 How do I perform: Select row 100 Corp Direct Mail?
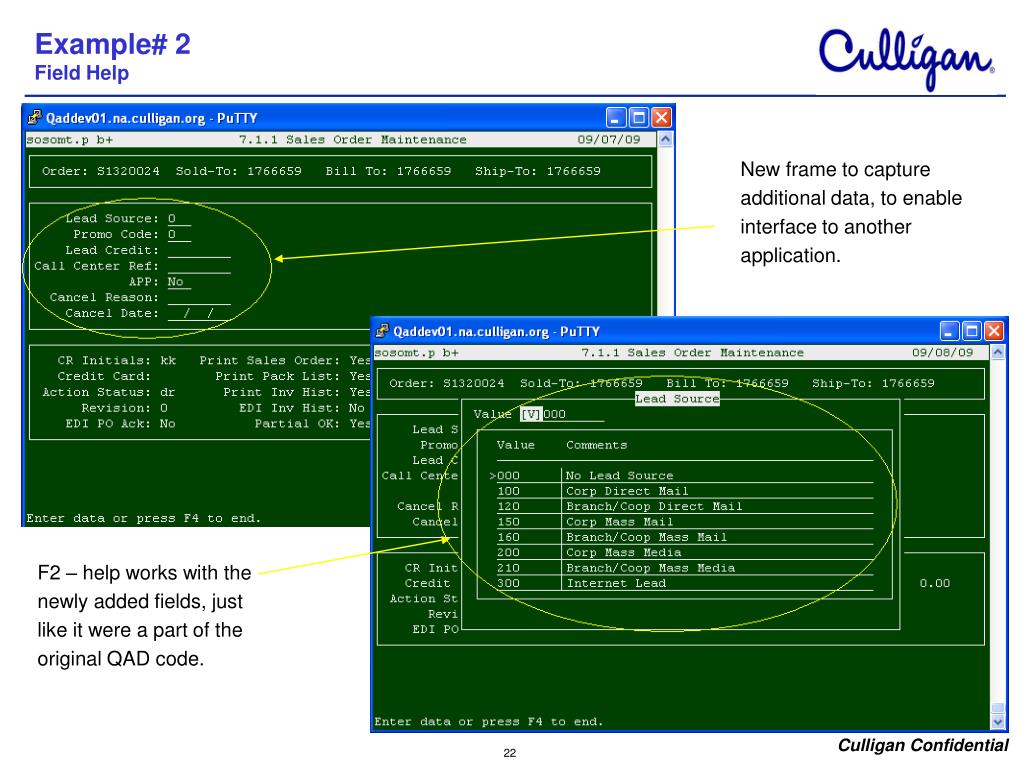tap(684, 491)
